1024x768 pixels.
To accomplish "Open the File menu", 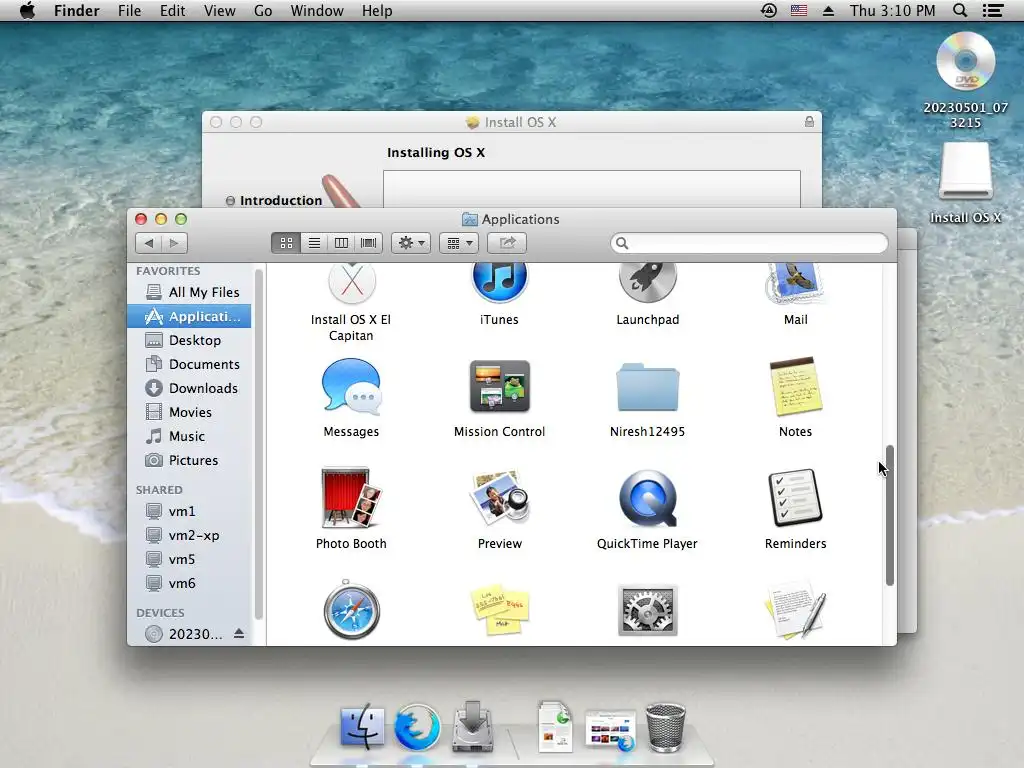I will [x=129, y=10].
